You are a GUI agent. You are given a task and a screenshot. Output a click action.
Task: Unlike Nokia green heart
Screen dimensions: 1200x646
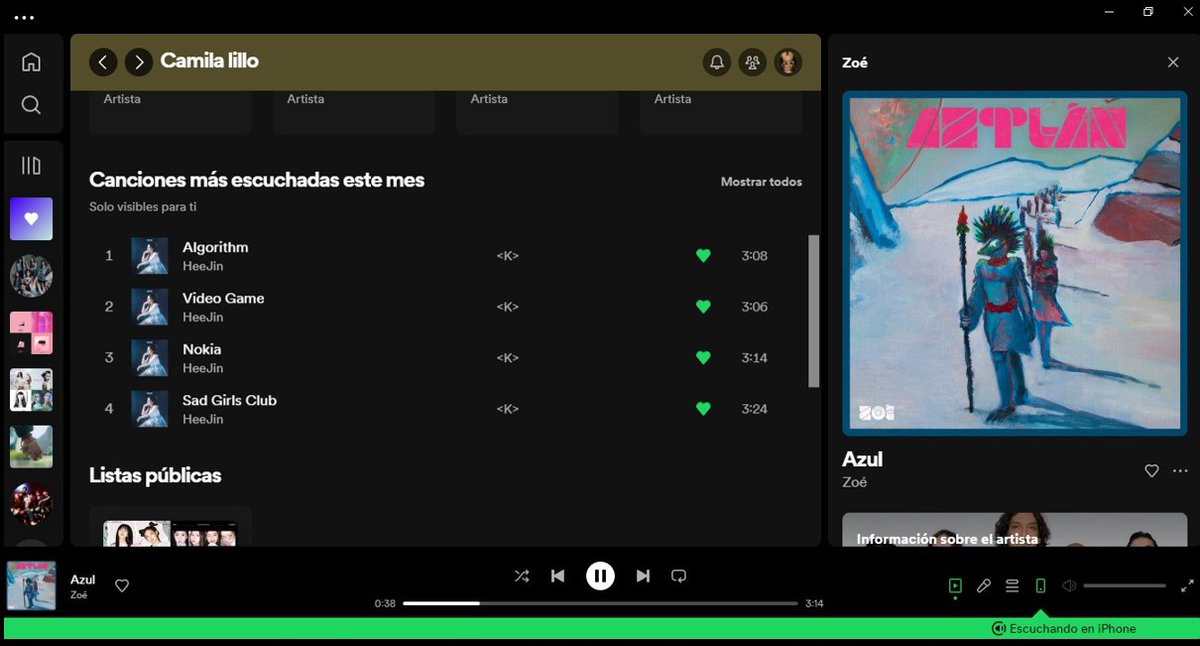tap(703, 358)
